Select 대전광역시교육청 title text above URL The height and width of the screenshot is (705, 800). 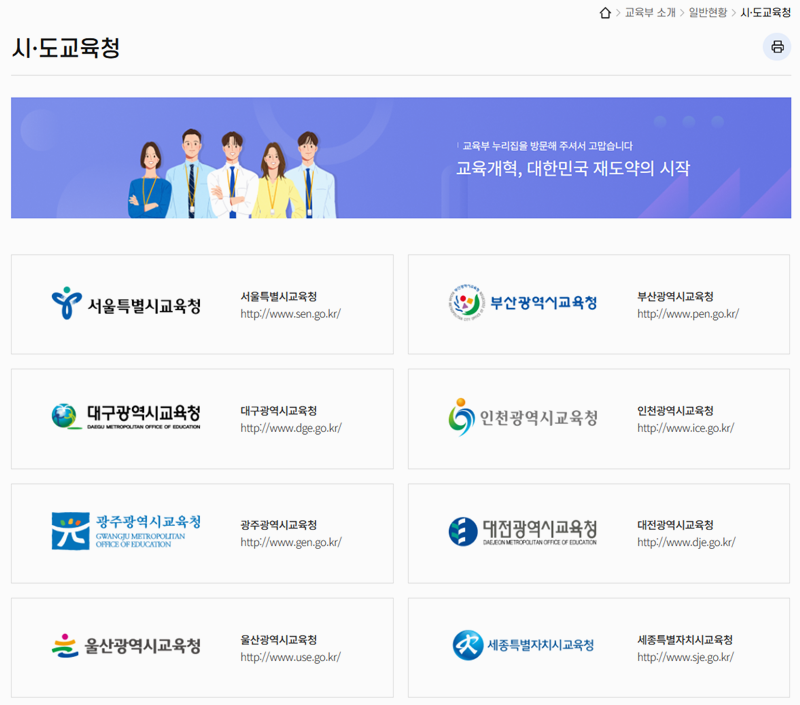click(675, 525)
